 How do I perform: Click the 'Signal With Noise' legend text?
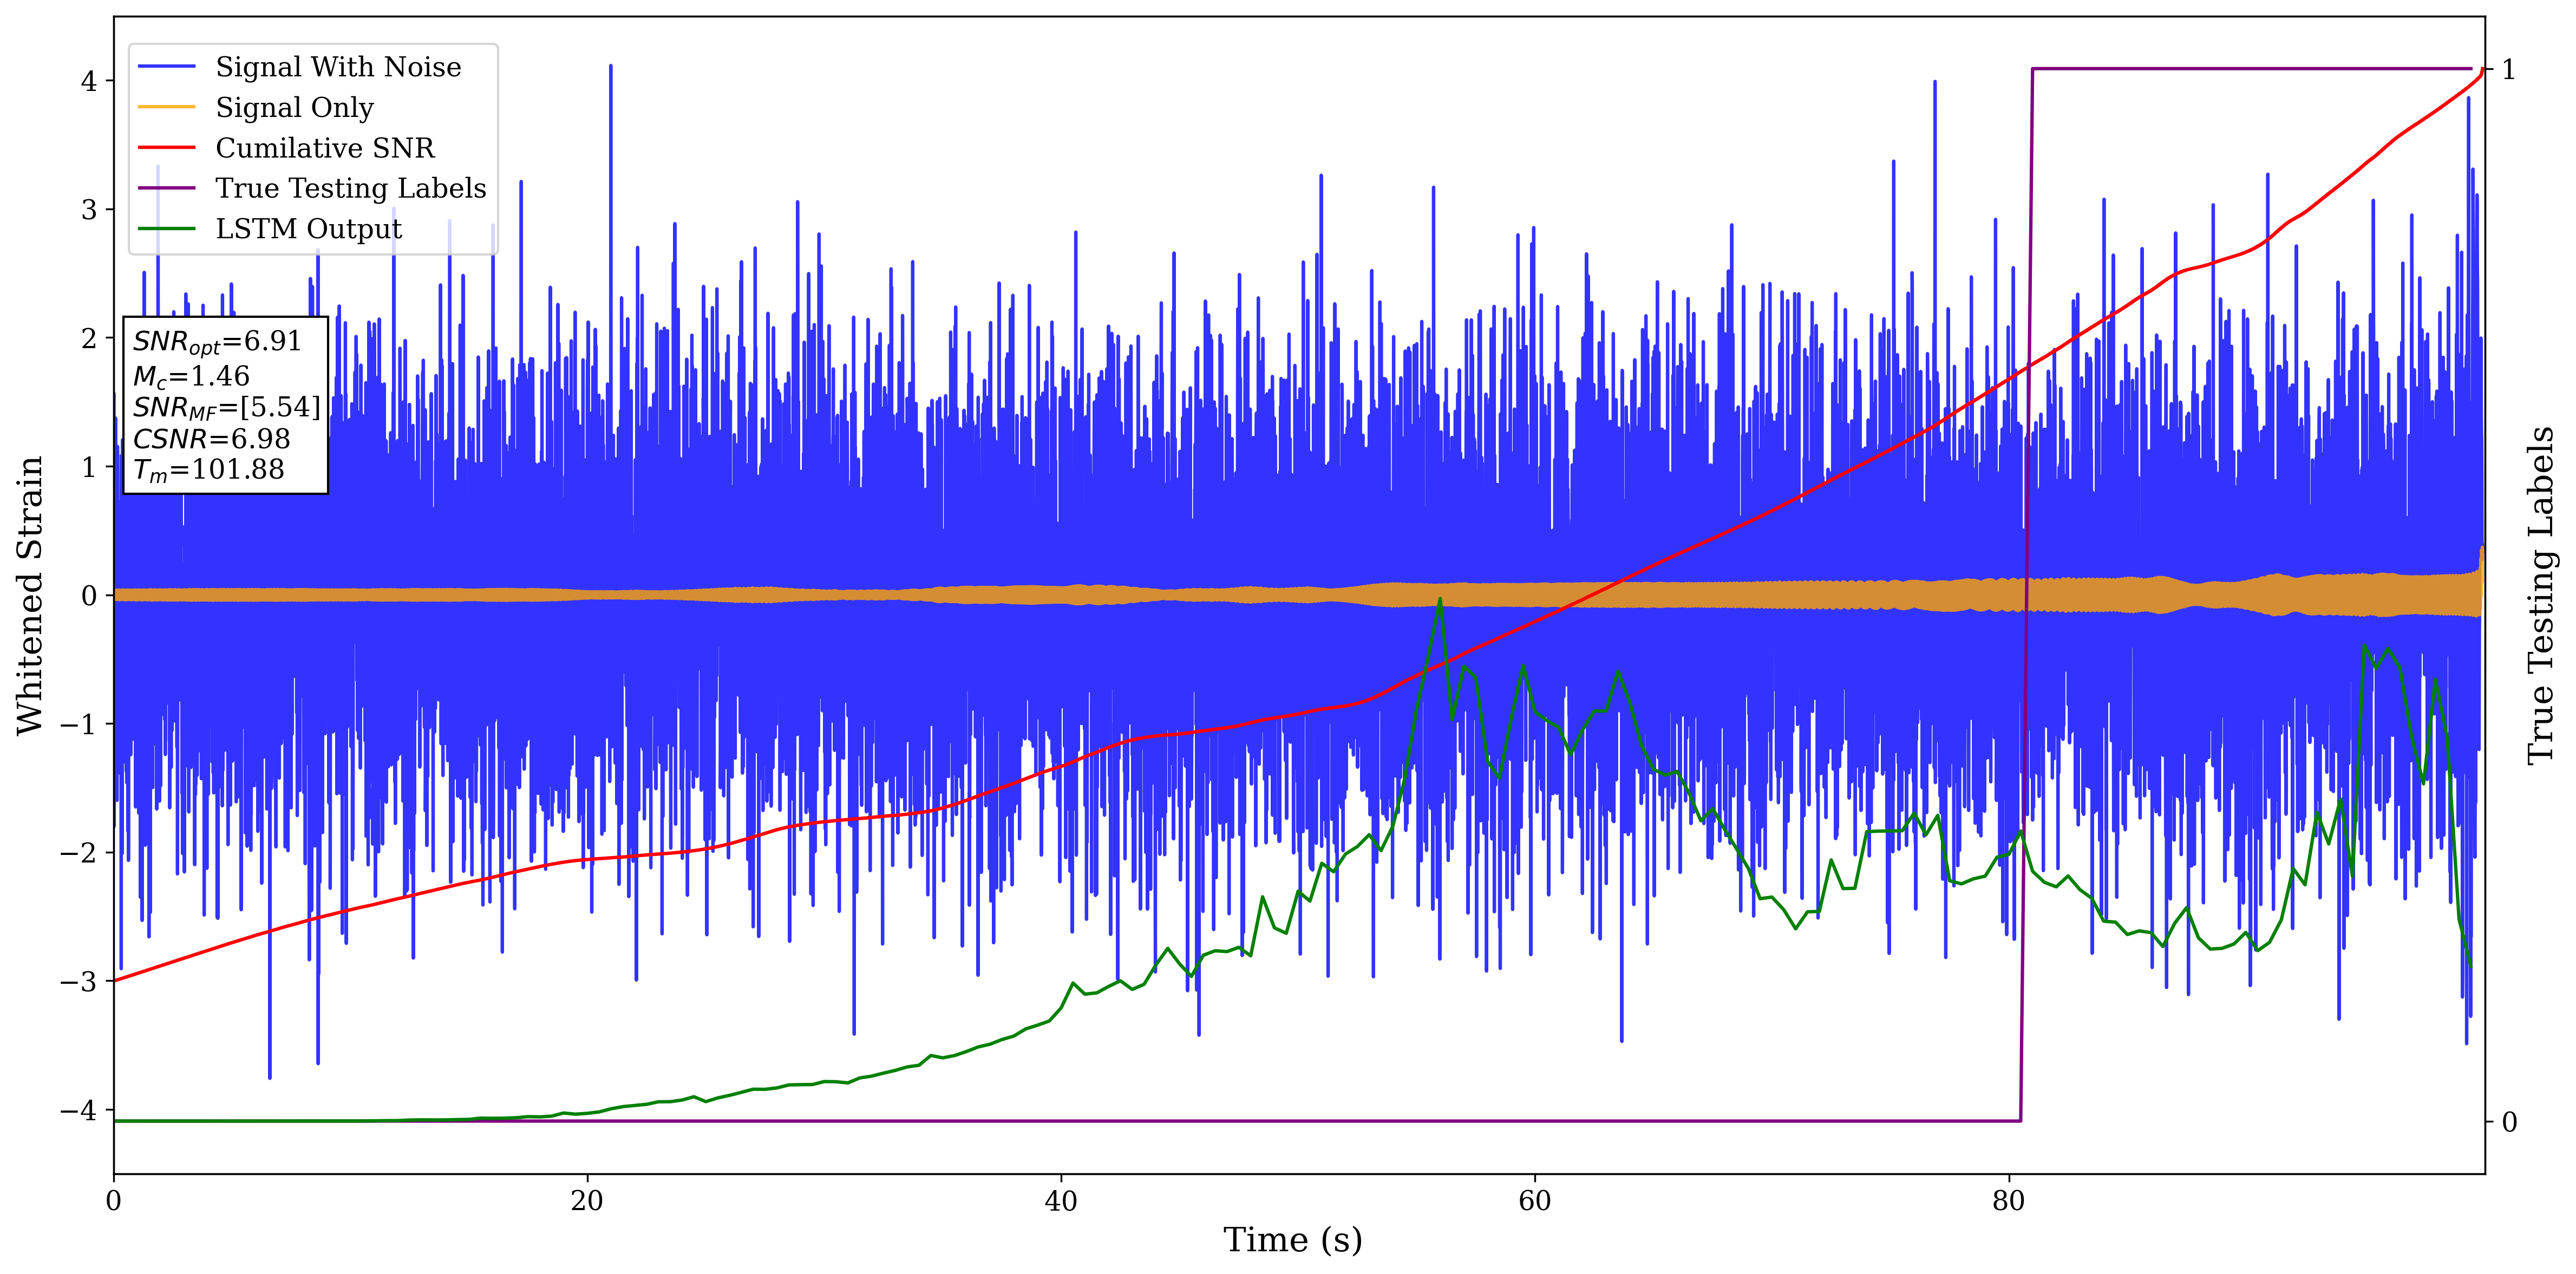tap(338, 67)
